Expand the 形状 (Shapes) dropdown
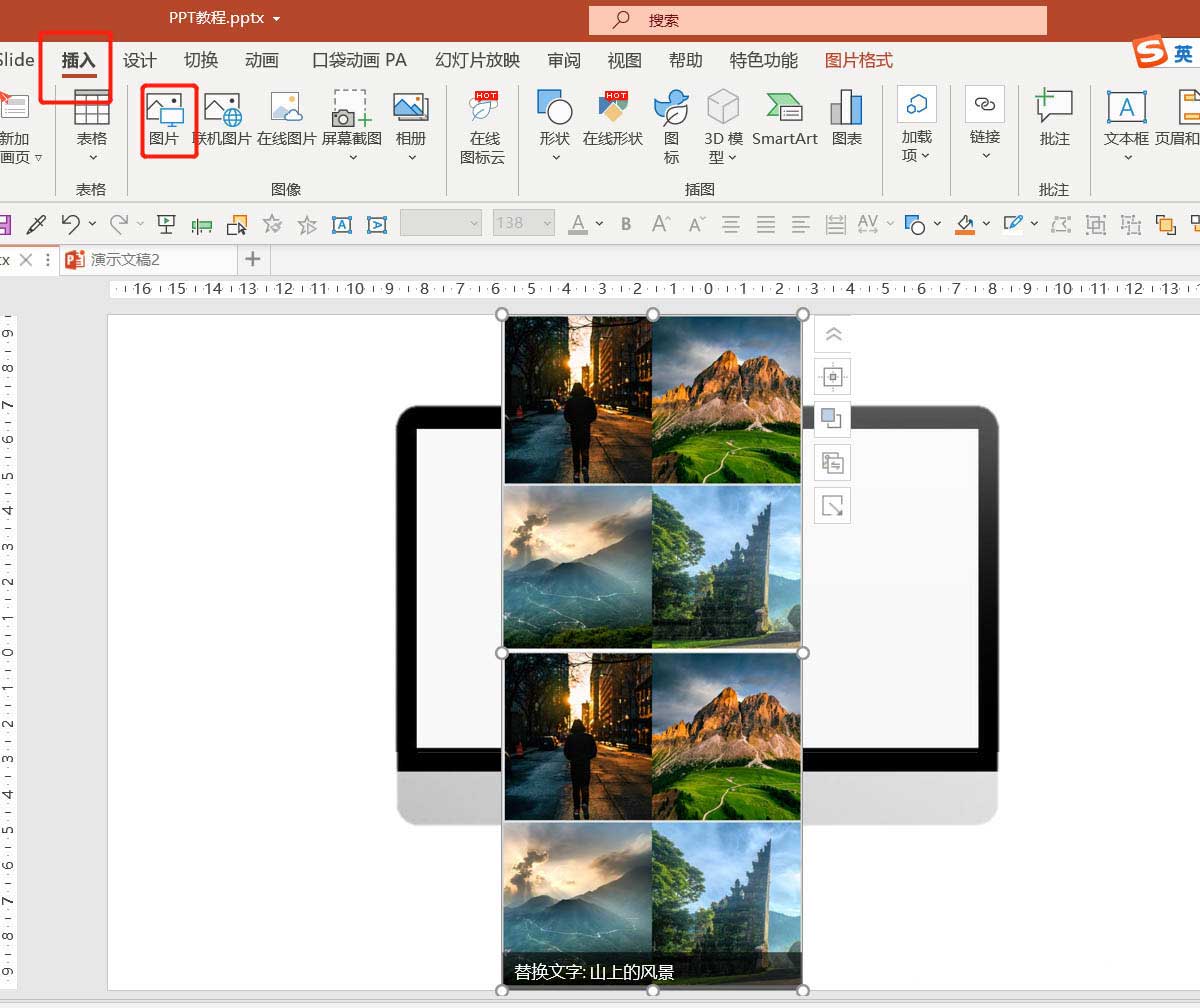Screen dimensions: 1200x1008 [555, 157]
